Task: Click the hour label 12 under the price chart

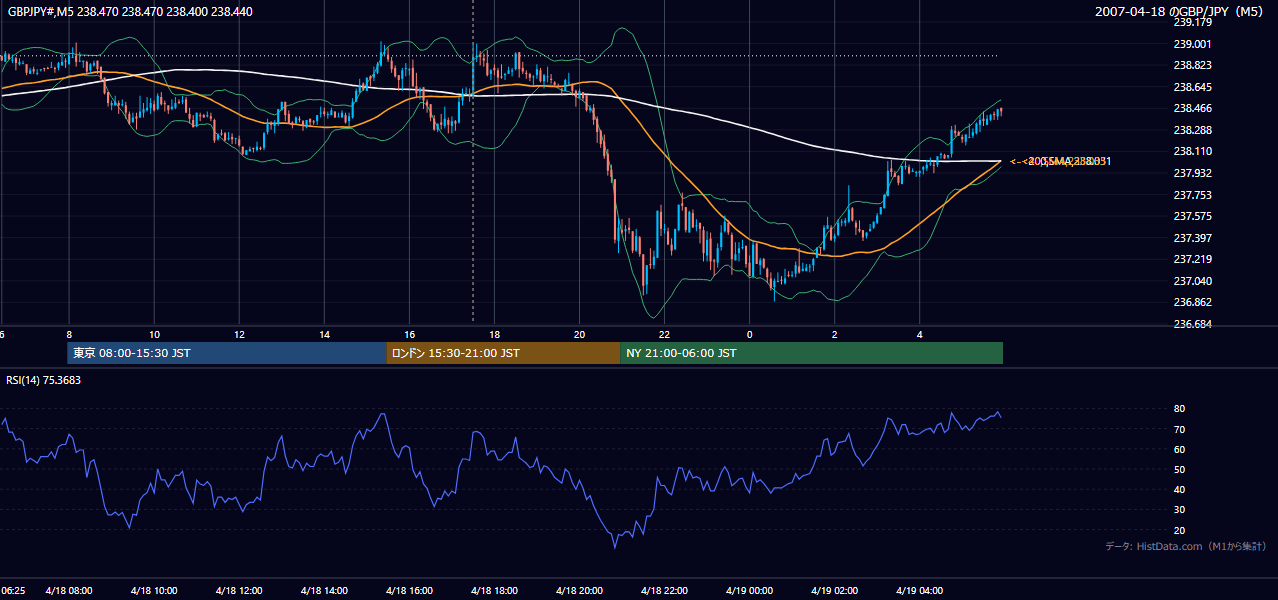Action: click(x=239, y=334)
